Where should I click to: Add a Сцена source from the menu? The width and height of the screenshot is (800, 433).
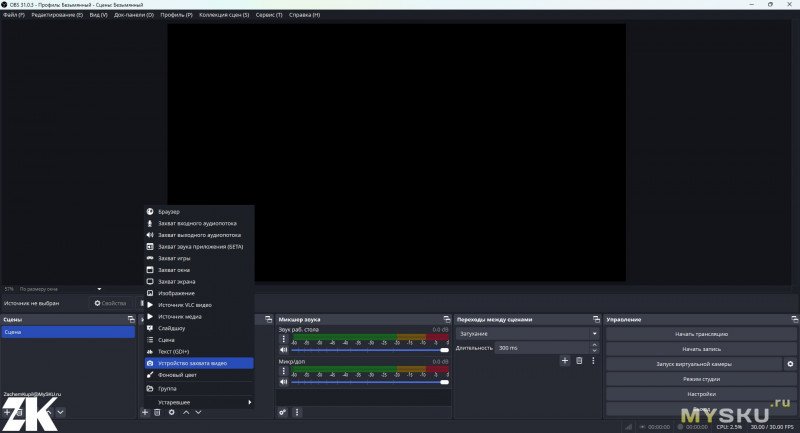click(x=199, y=340)
